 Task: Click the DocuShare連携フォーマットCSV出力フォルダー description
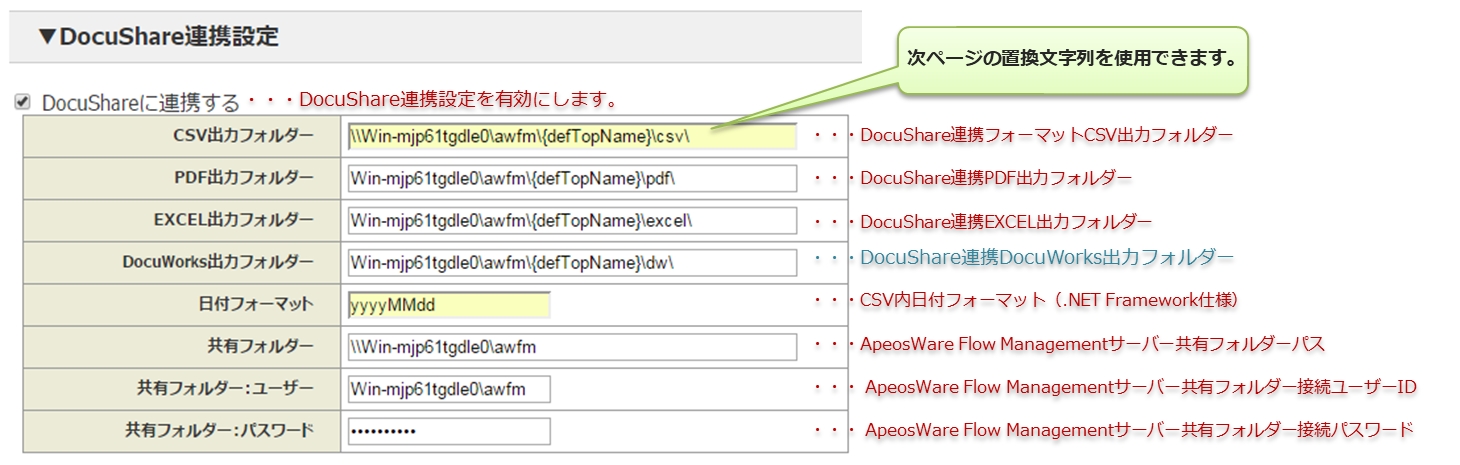tap(1046, 134)
